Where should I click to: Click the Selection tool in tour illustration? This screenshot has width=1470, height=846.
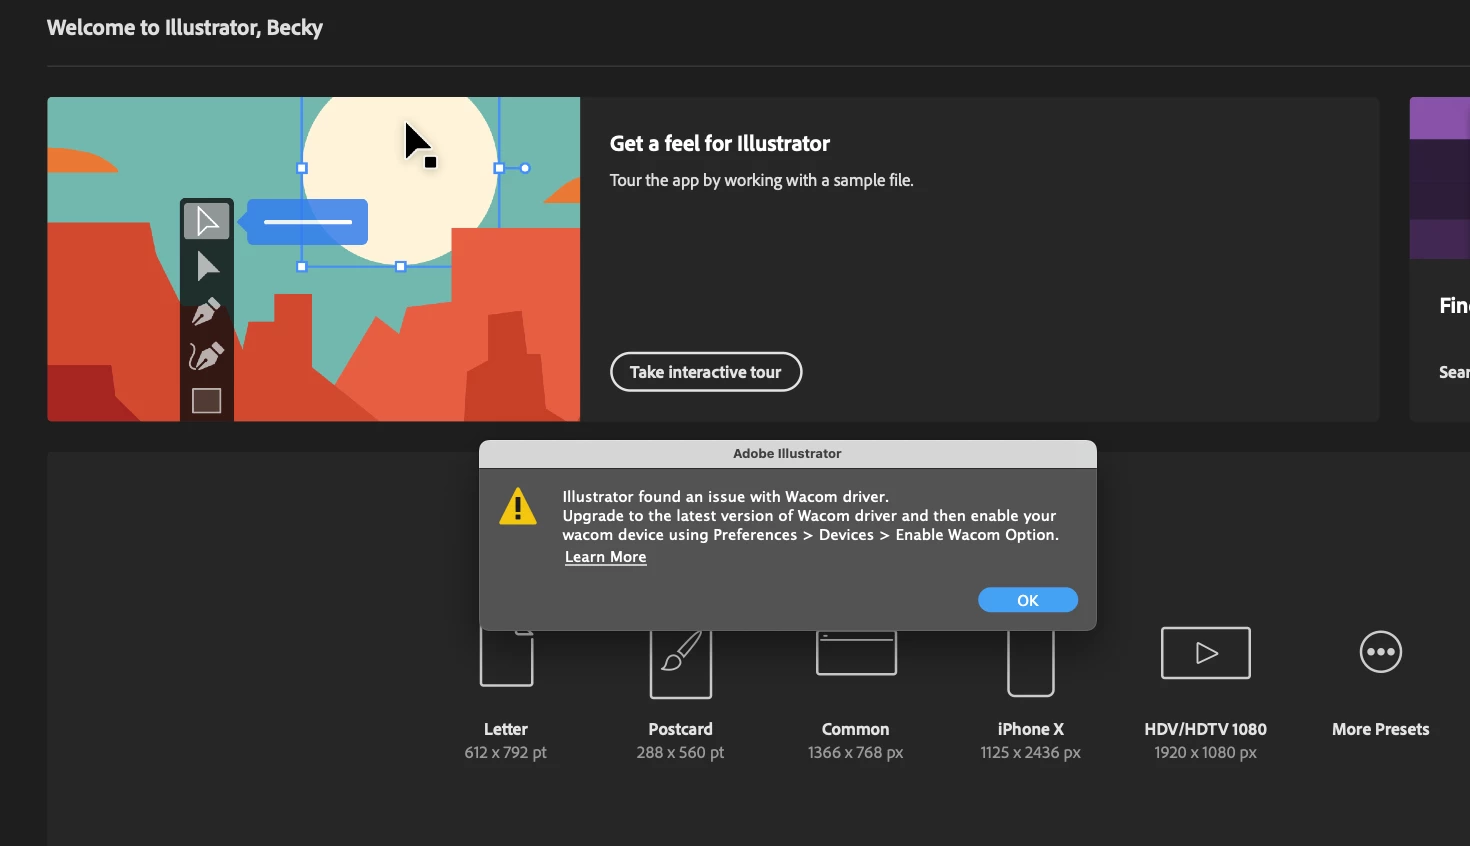pyautogui.click(x=207, y=221)
